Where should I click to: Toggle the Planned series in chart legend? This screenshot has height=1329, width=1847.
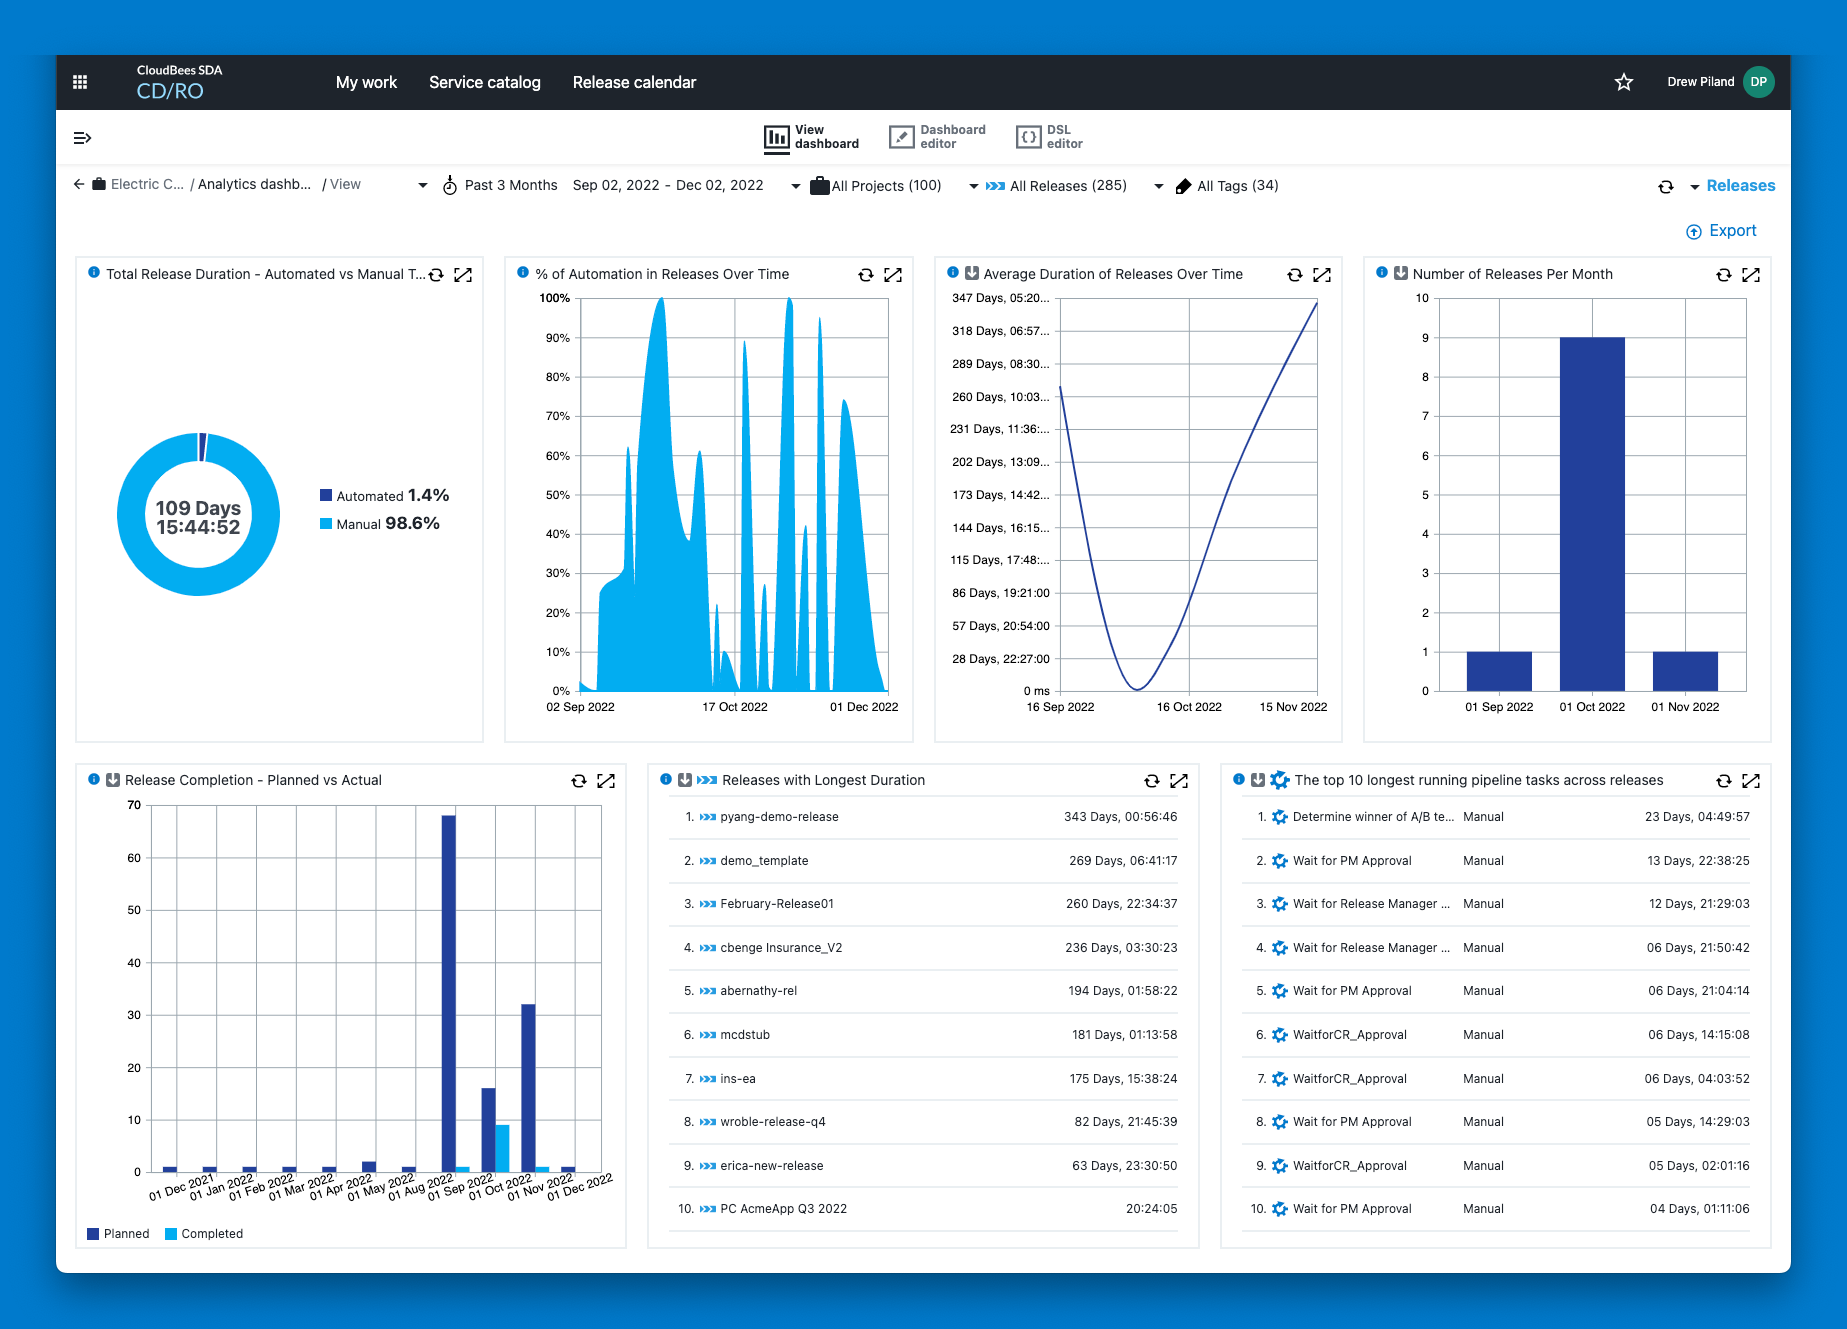coord(118,1234)
